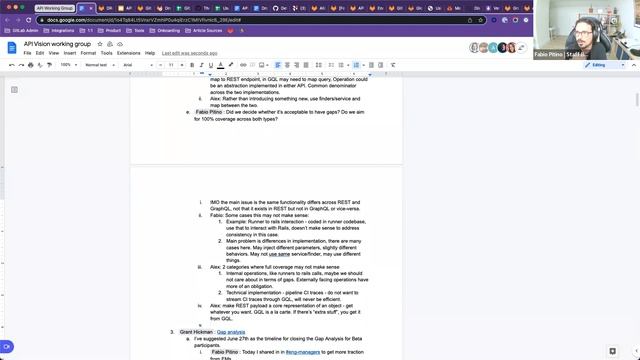Open the #eng-managers link
The width and height of the screenshot is (640, 360).
[x=303, y=352]
